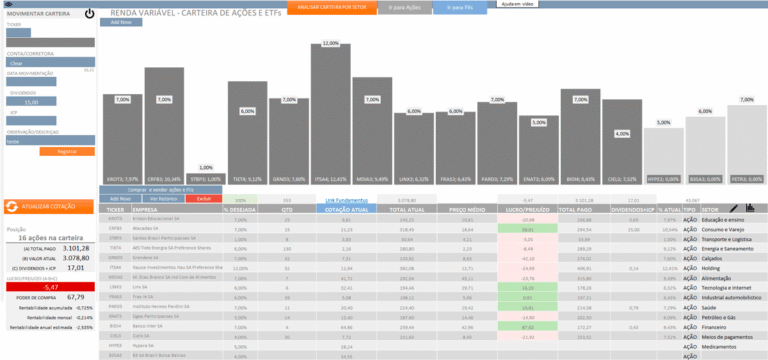Click the green profit cell in BIDI4 row

pyautogui.click(x=528, y=326)
